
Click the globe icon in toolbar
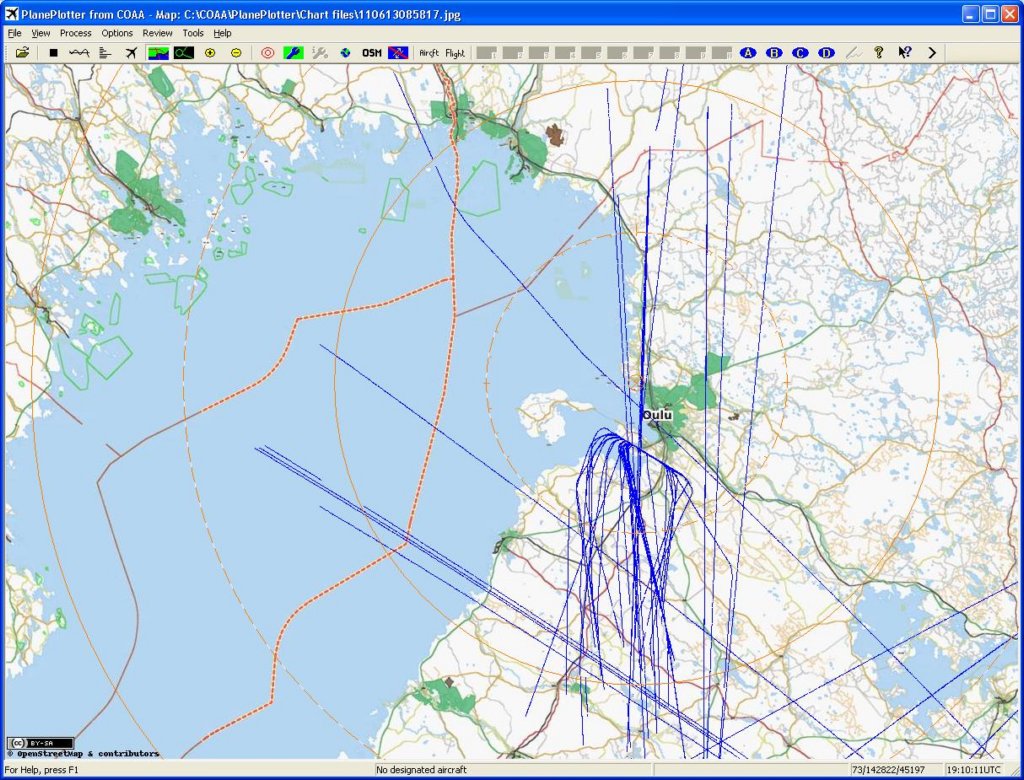coord(346,53)
